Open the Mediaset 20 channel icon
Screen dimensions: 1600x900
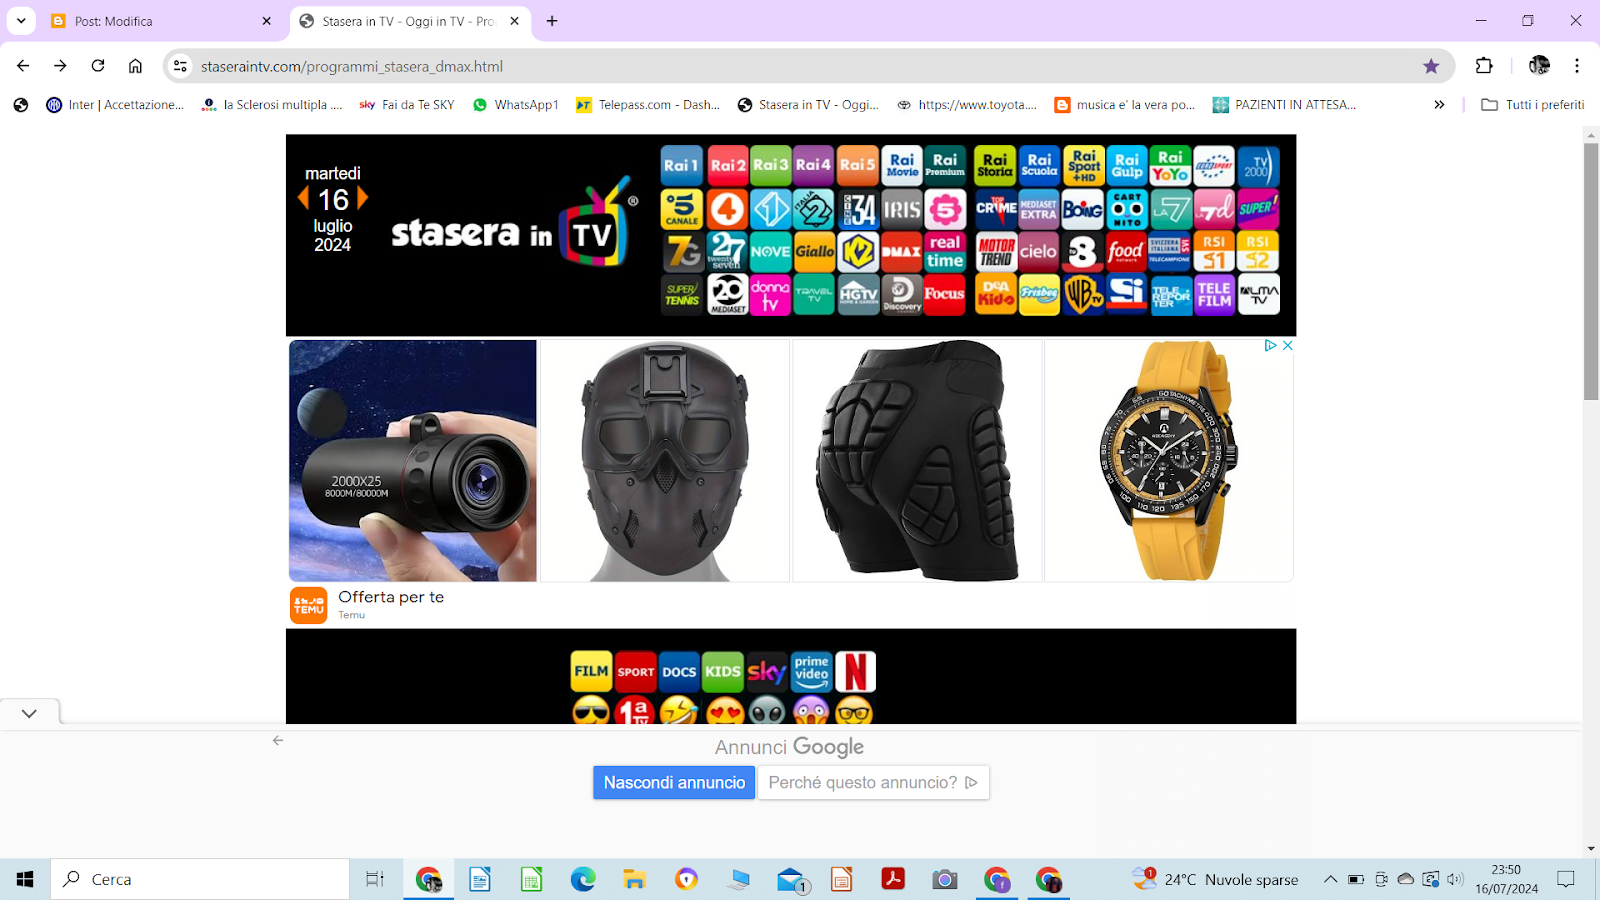pyautogui.click(x=728, y=295)
